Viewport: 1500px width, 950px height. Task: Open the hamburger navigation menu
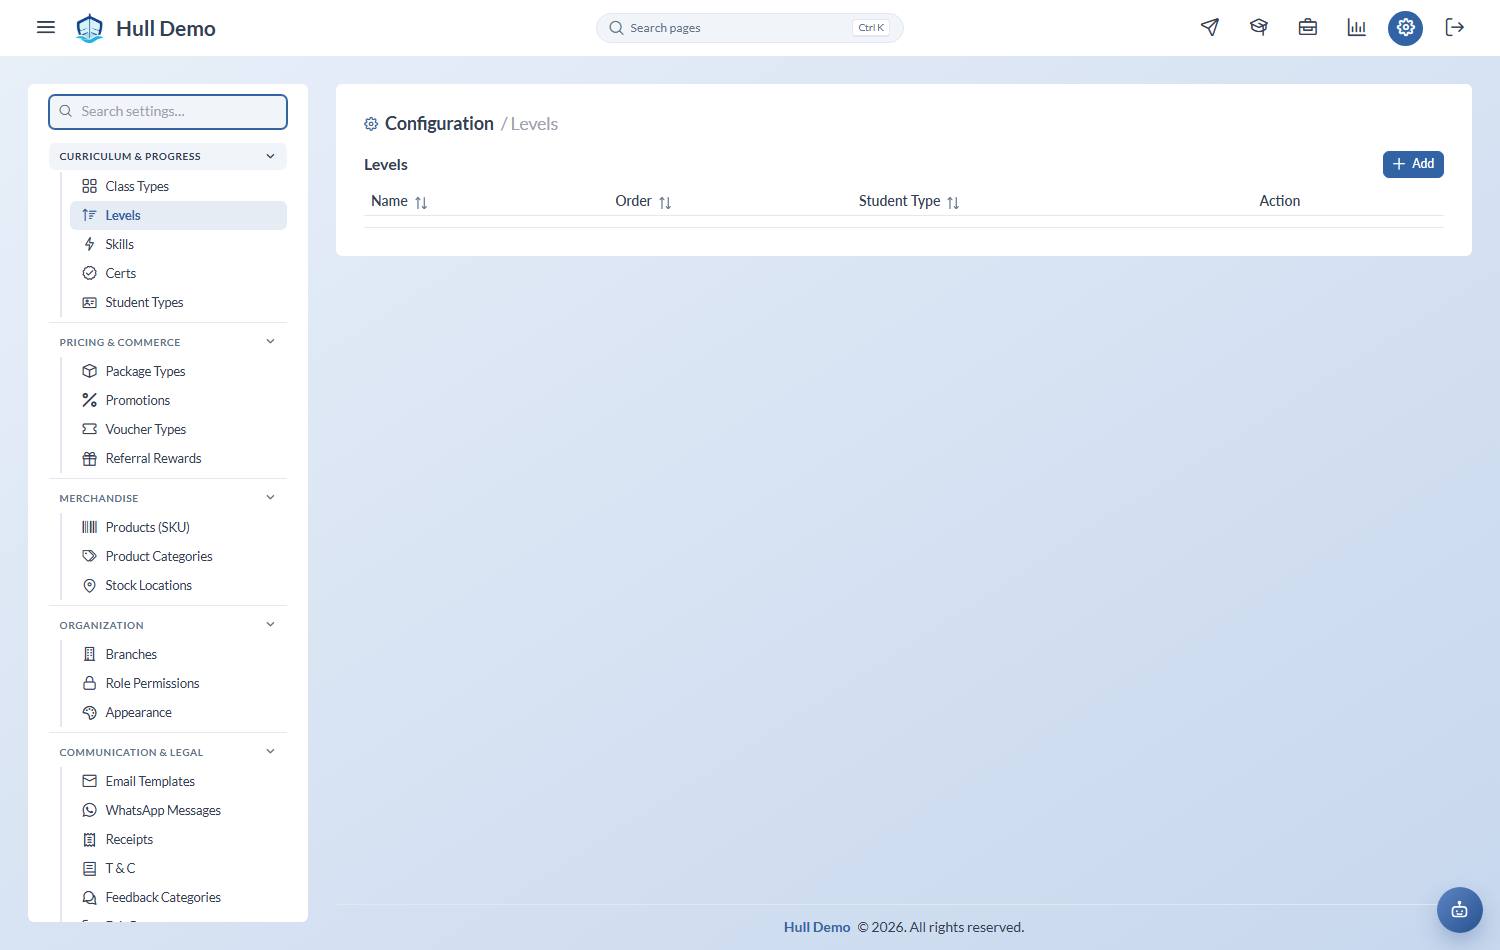(46, 27)
